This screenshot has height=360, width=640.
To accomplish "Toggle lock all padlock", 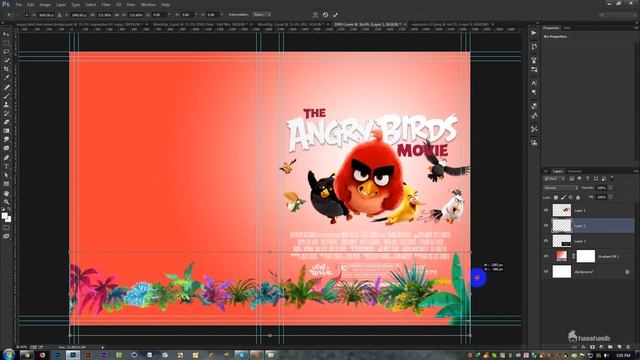I will [578, 198].
